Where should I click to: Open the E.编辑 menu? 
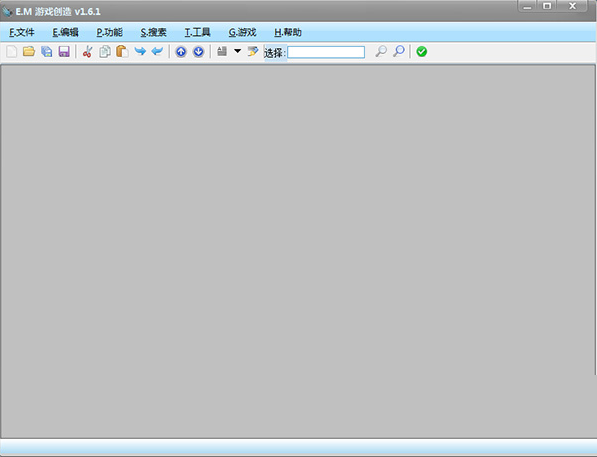point(65,32)
